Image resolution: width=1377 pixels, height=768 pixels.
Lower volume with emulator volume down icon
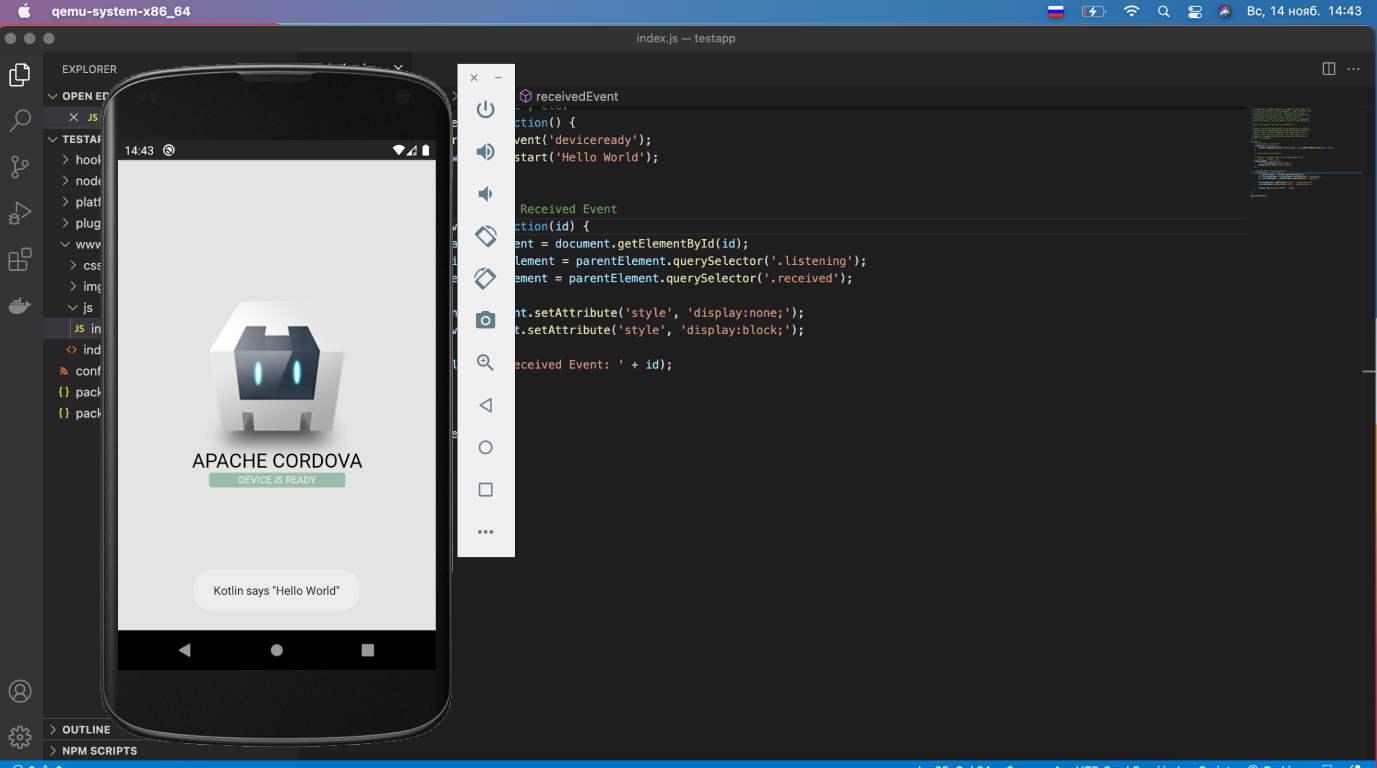click(485, 194)
